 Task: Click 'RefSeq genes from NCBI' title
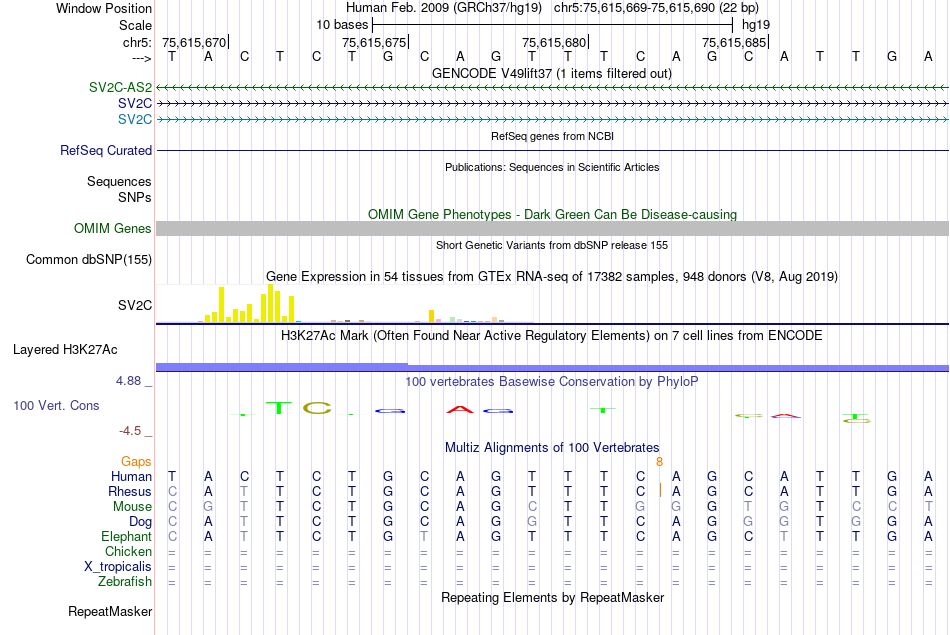pyautogui.click(x=552, y=136)
